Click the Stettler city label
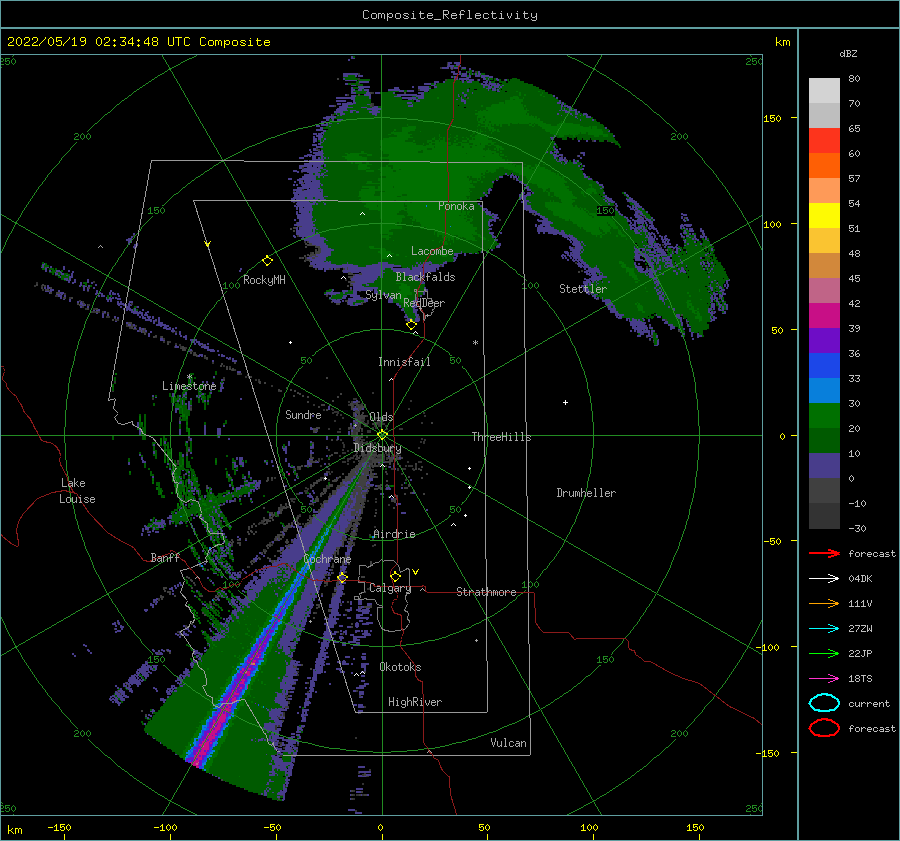The width and height of the screenshot is (900, 841). [583, 289]
